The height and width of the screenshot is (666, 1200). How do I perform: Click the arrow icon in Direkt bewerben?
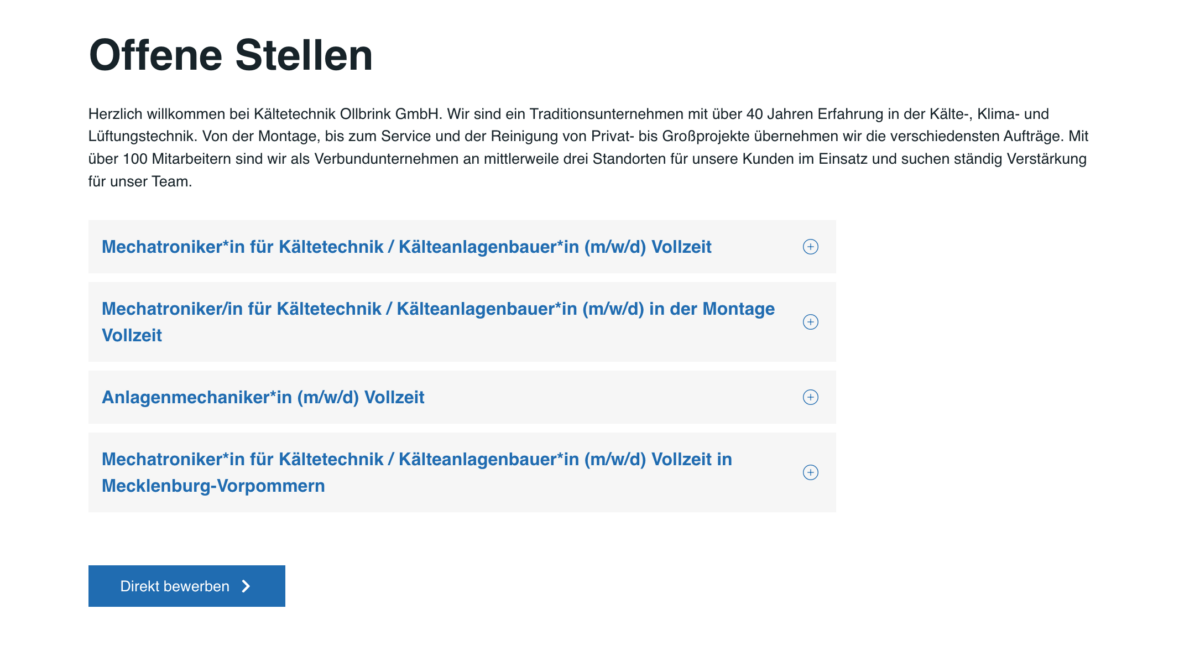tap(246, 587)
